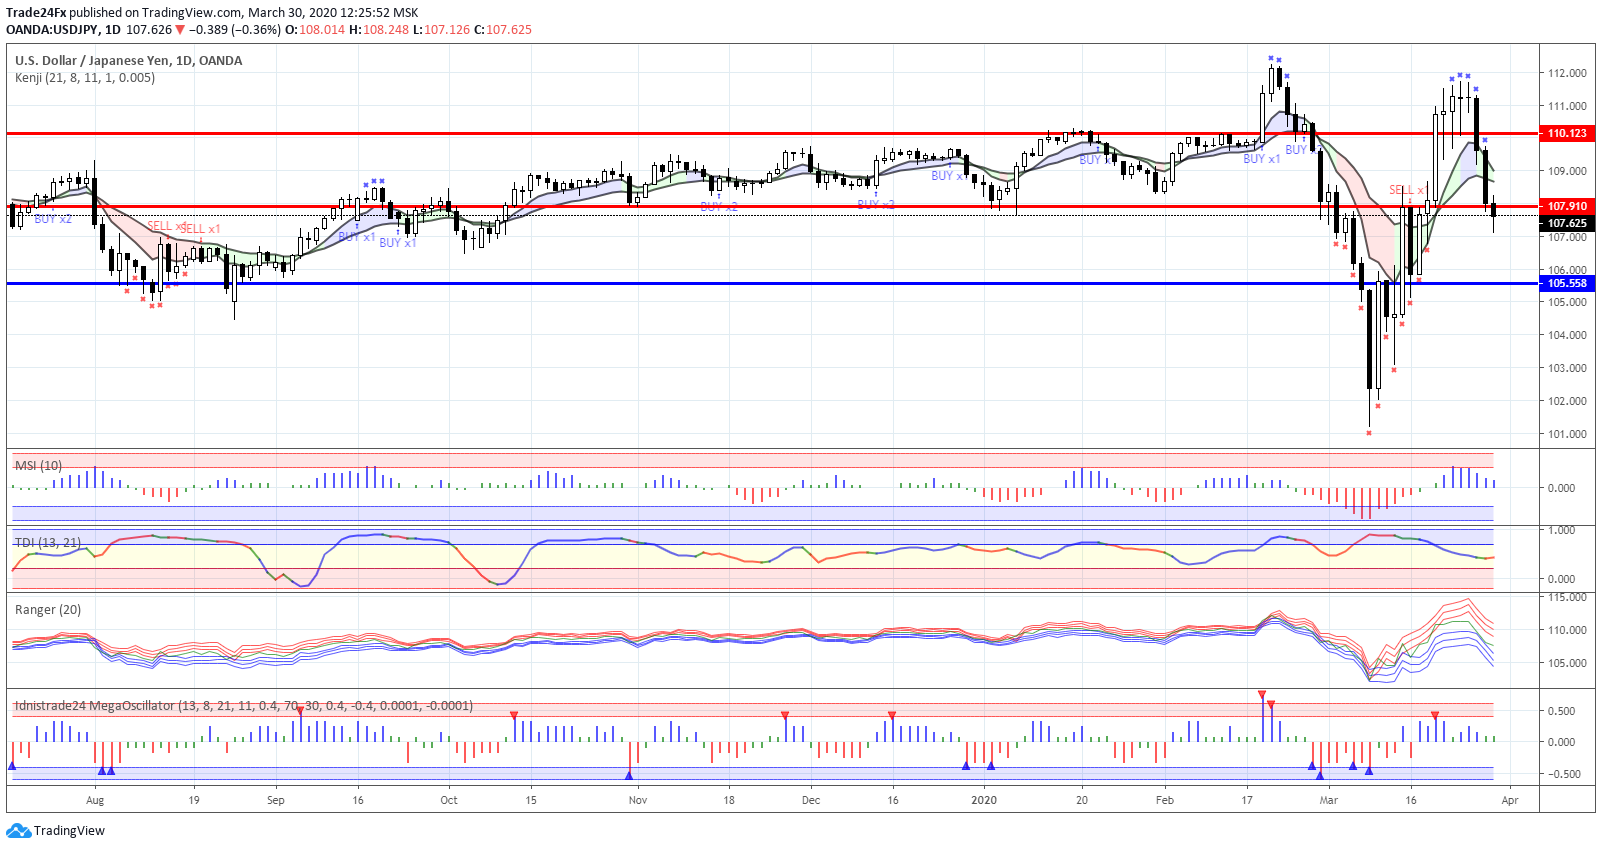Click 109.000 on the price axis

point(1567,171)
